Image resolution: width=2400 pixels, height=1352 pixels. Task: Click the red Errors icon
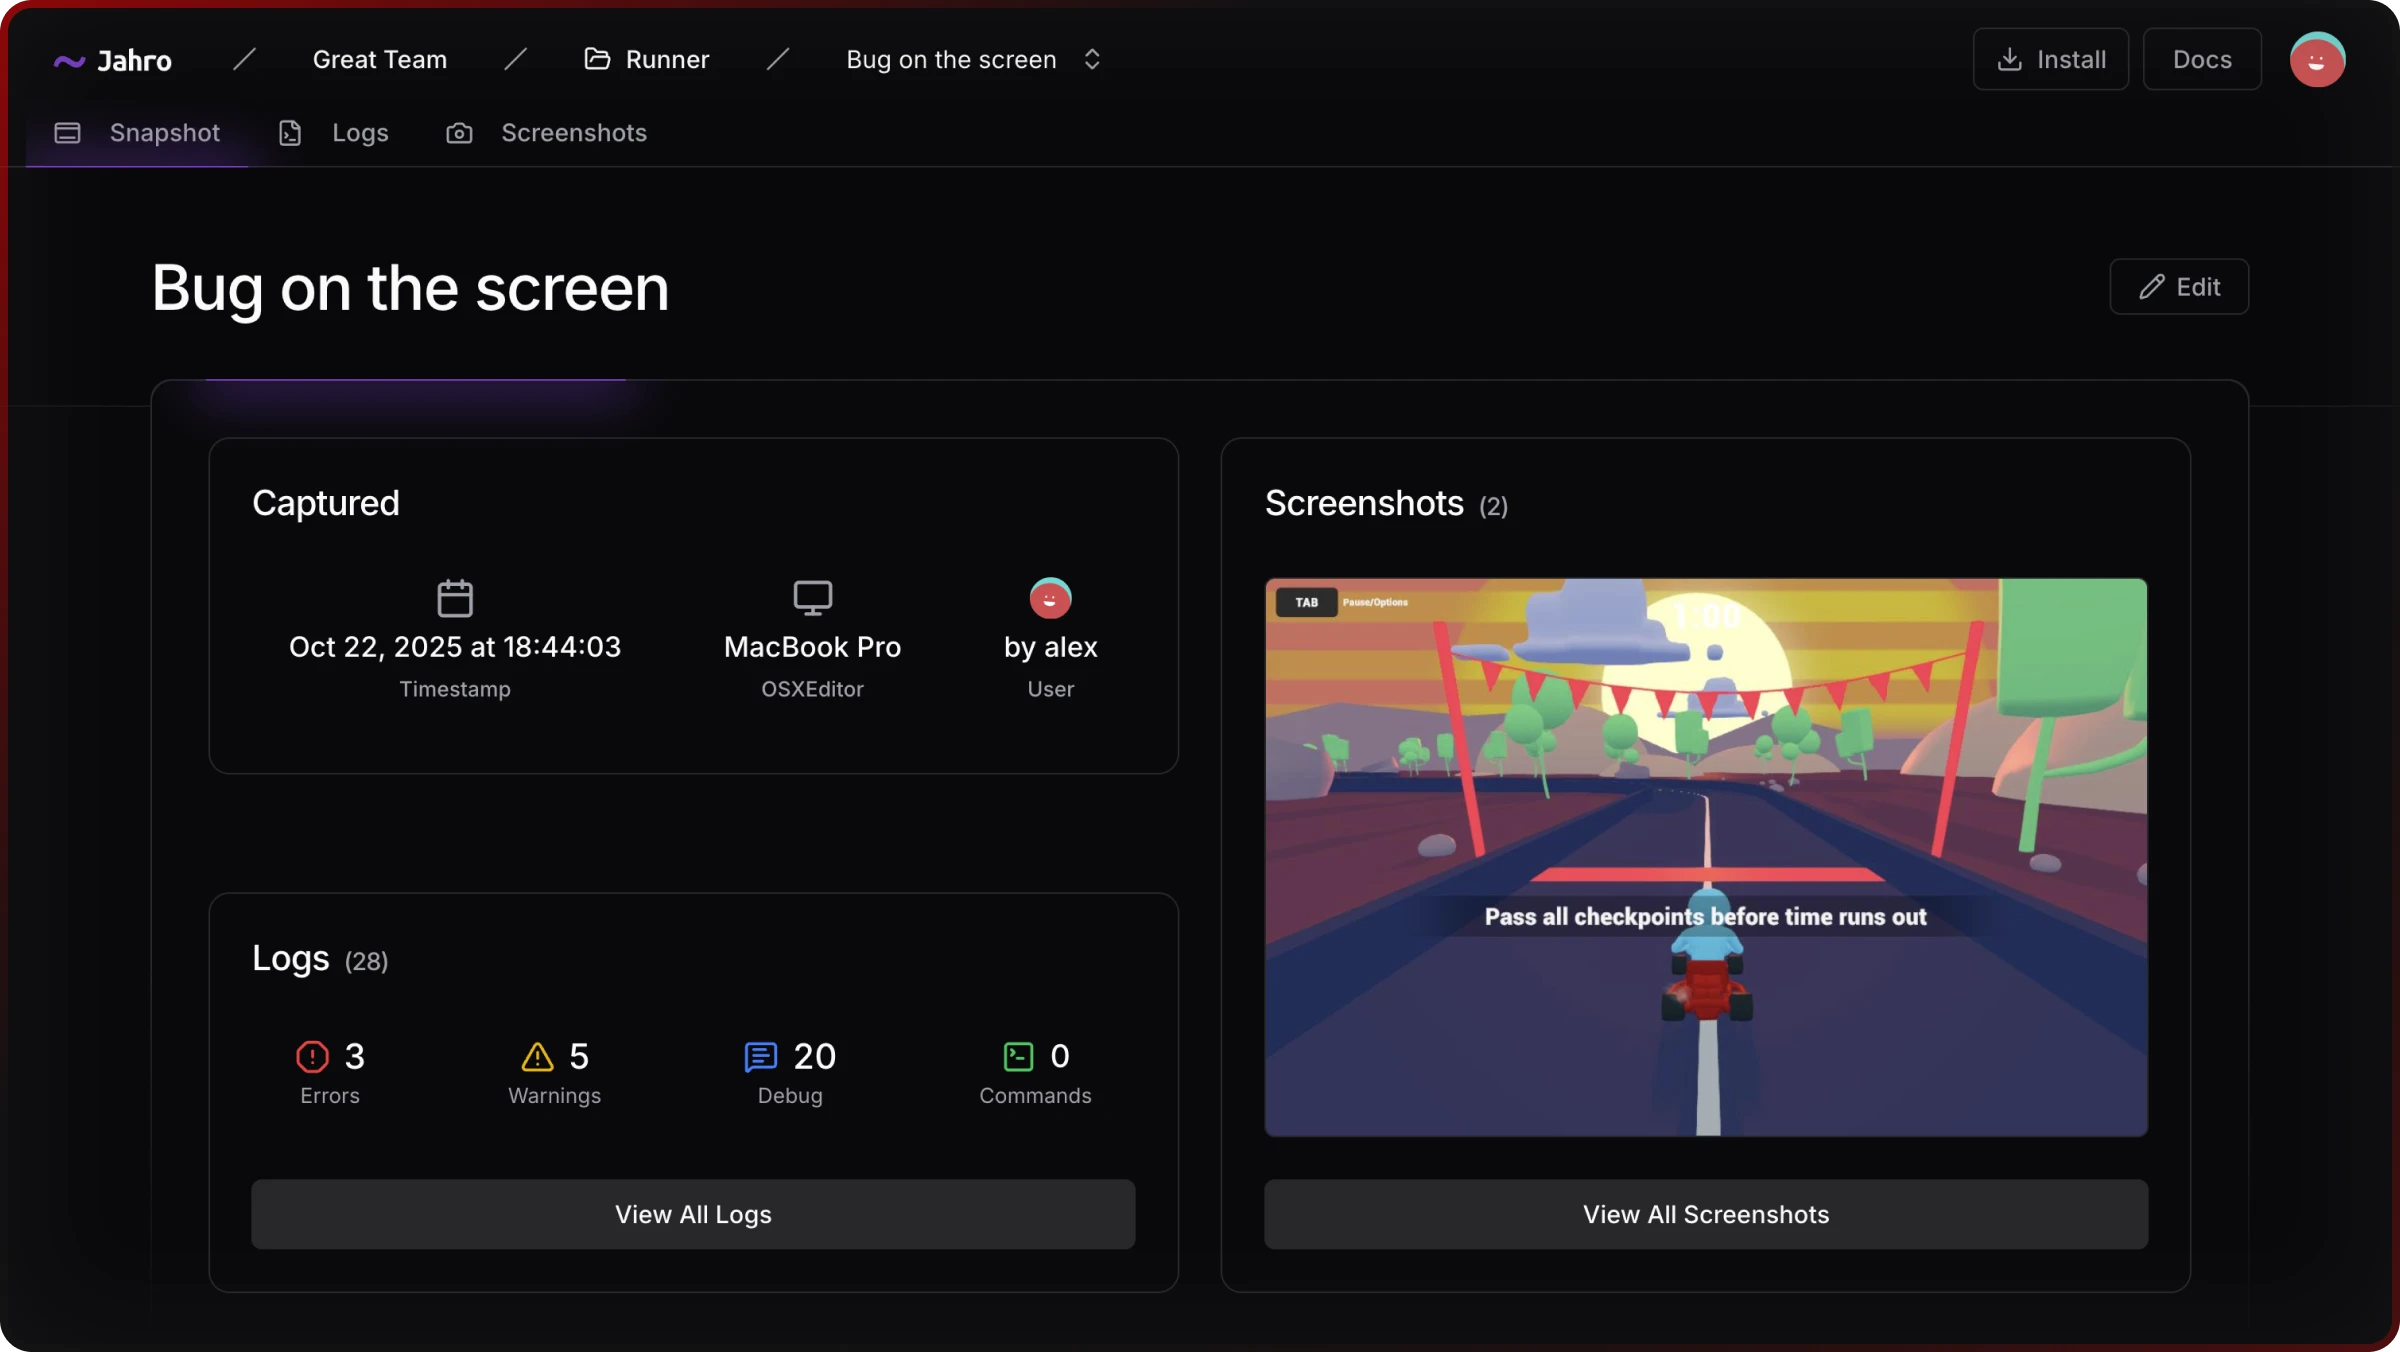point(312,1056)
